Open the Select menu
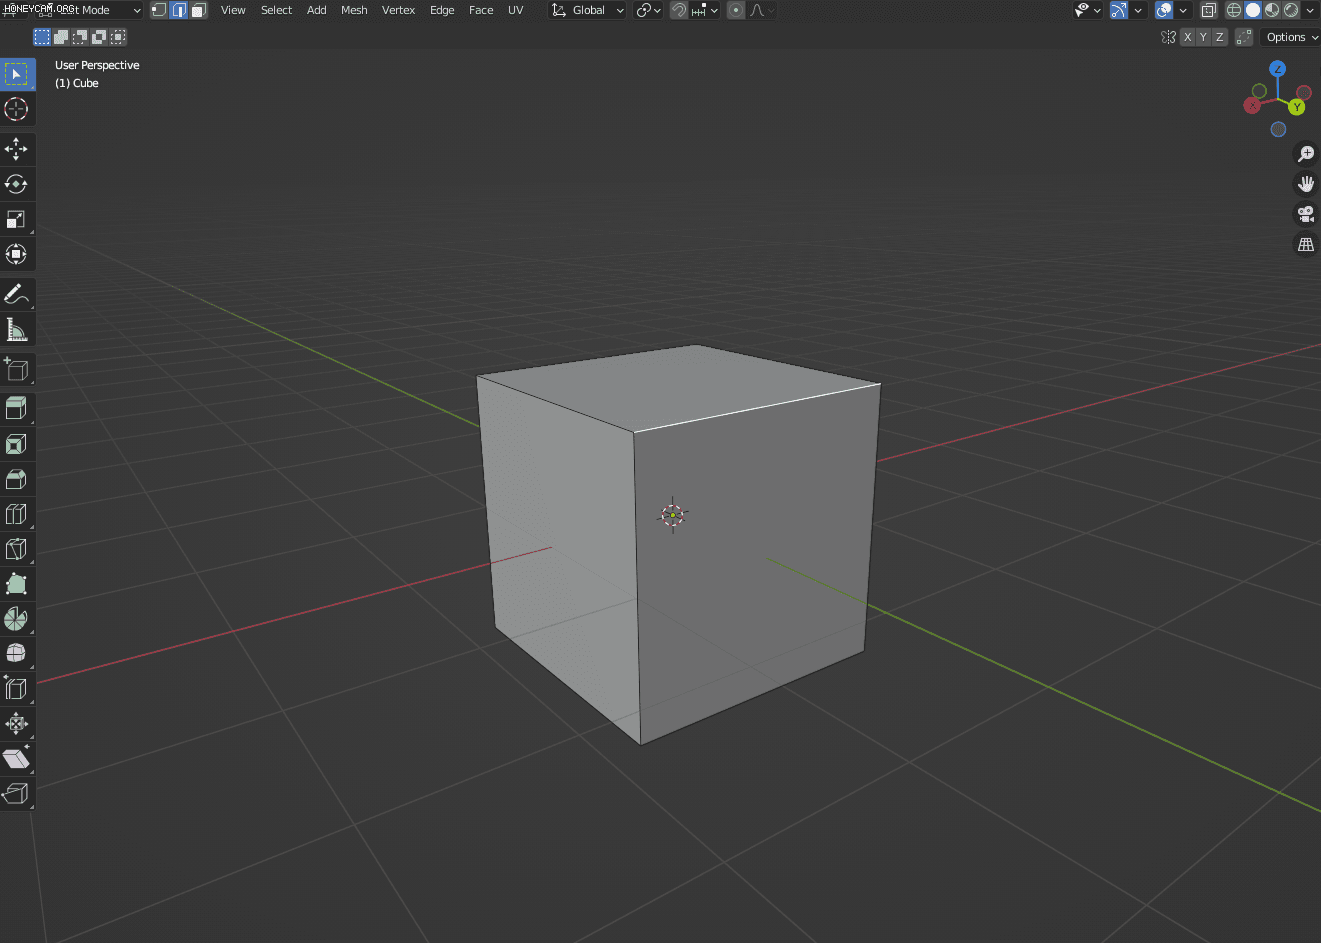 pos(277,10)
